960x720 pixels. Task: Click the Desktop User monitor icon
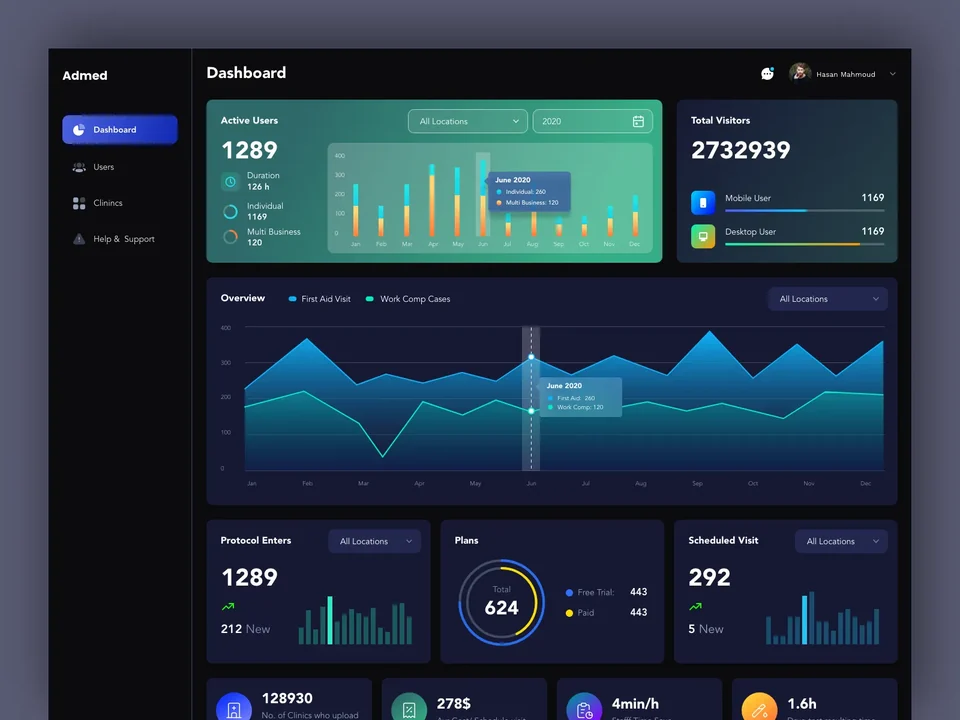coord(703,236)
